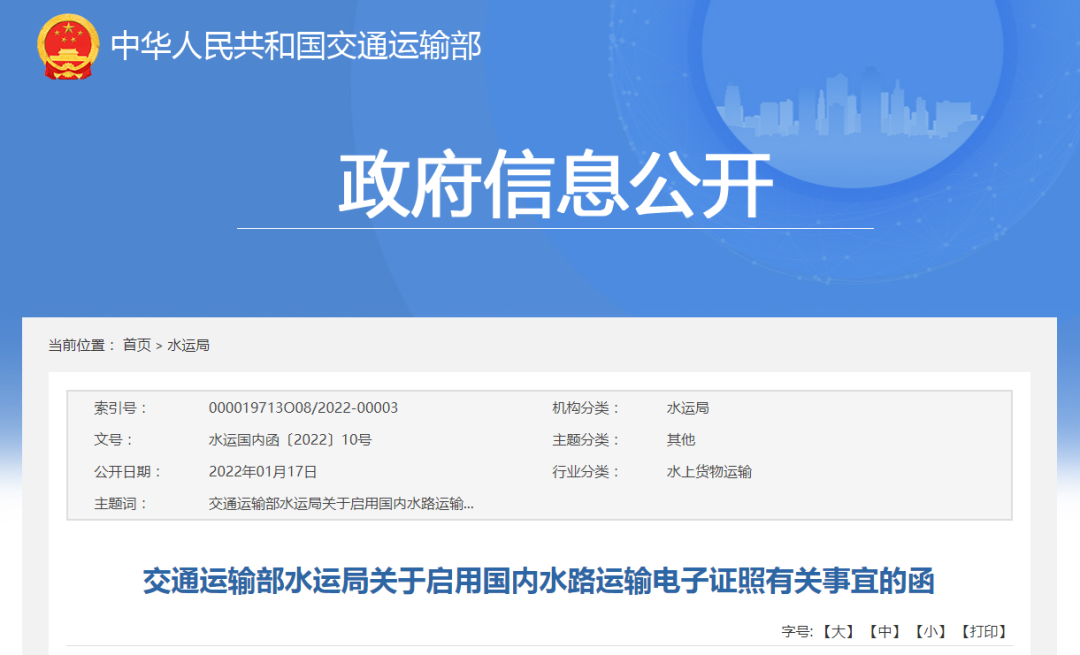Select publication date 2022年01月17日
1080x655 pixels.
pos(262,472)
